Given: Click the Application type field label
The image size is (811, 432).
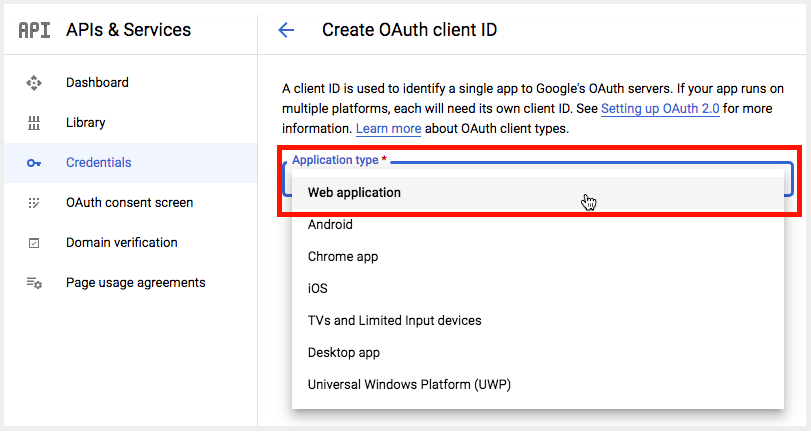Looking at the screenshot, I should [339, 160].
